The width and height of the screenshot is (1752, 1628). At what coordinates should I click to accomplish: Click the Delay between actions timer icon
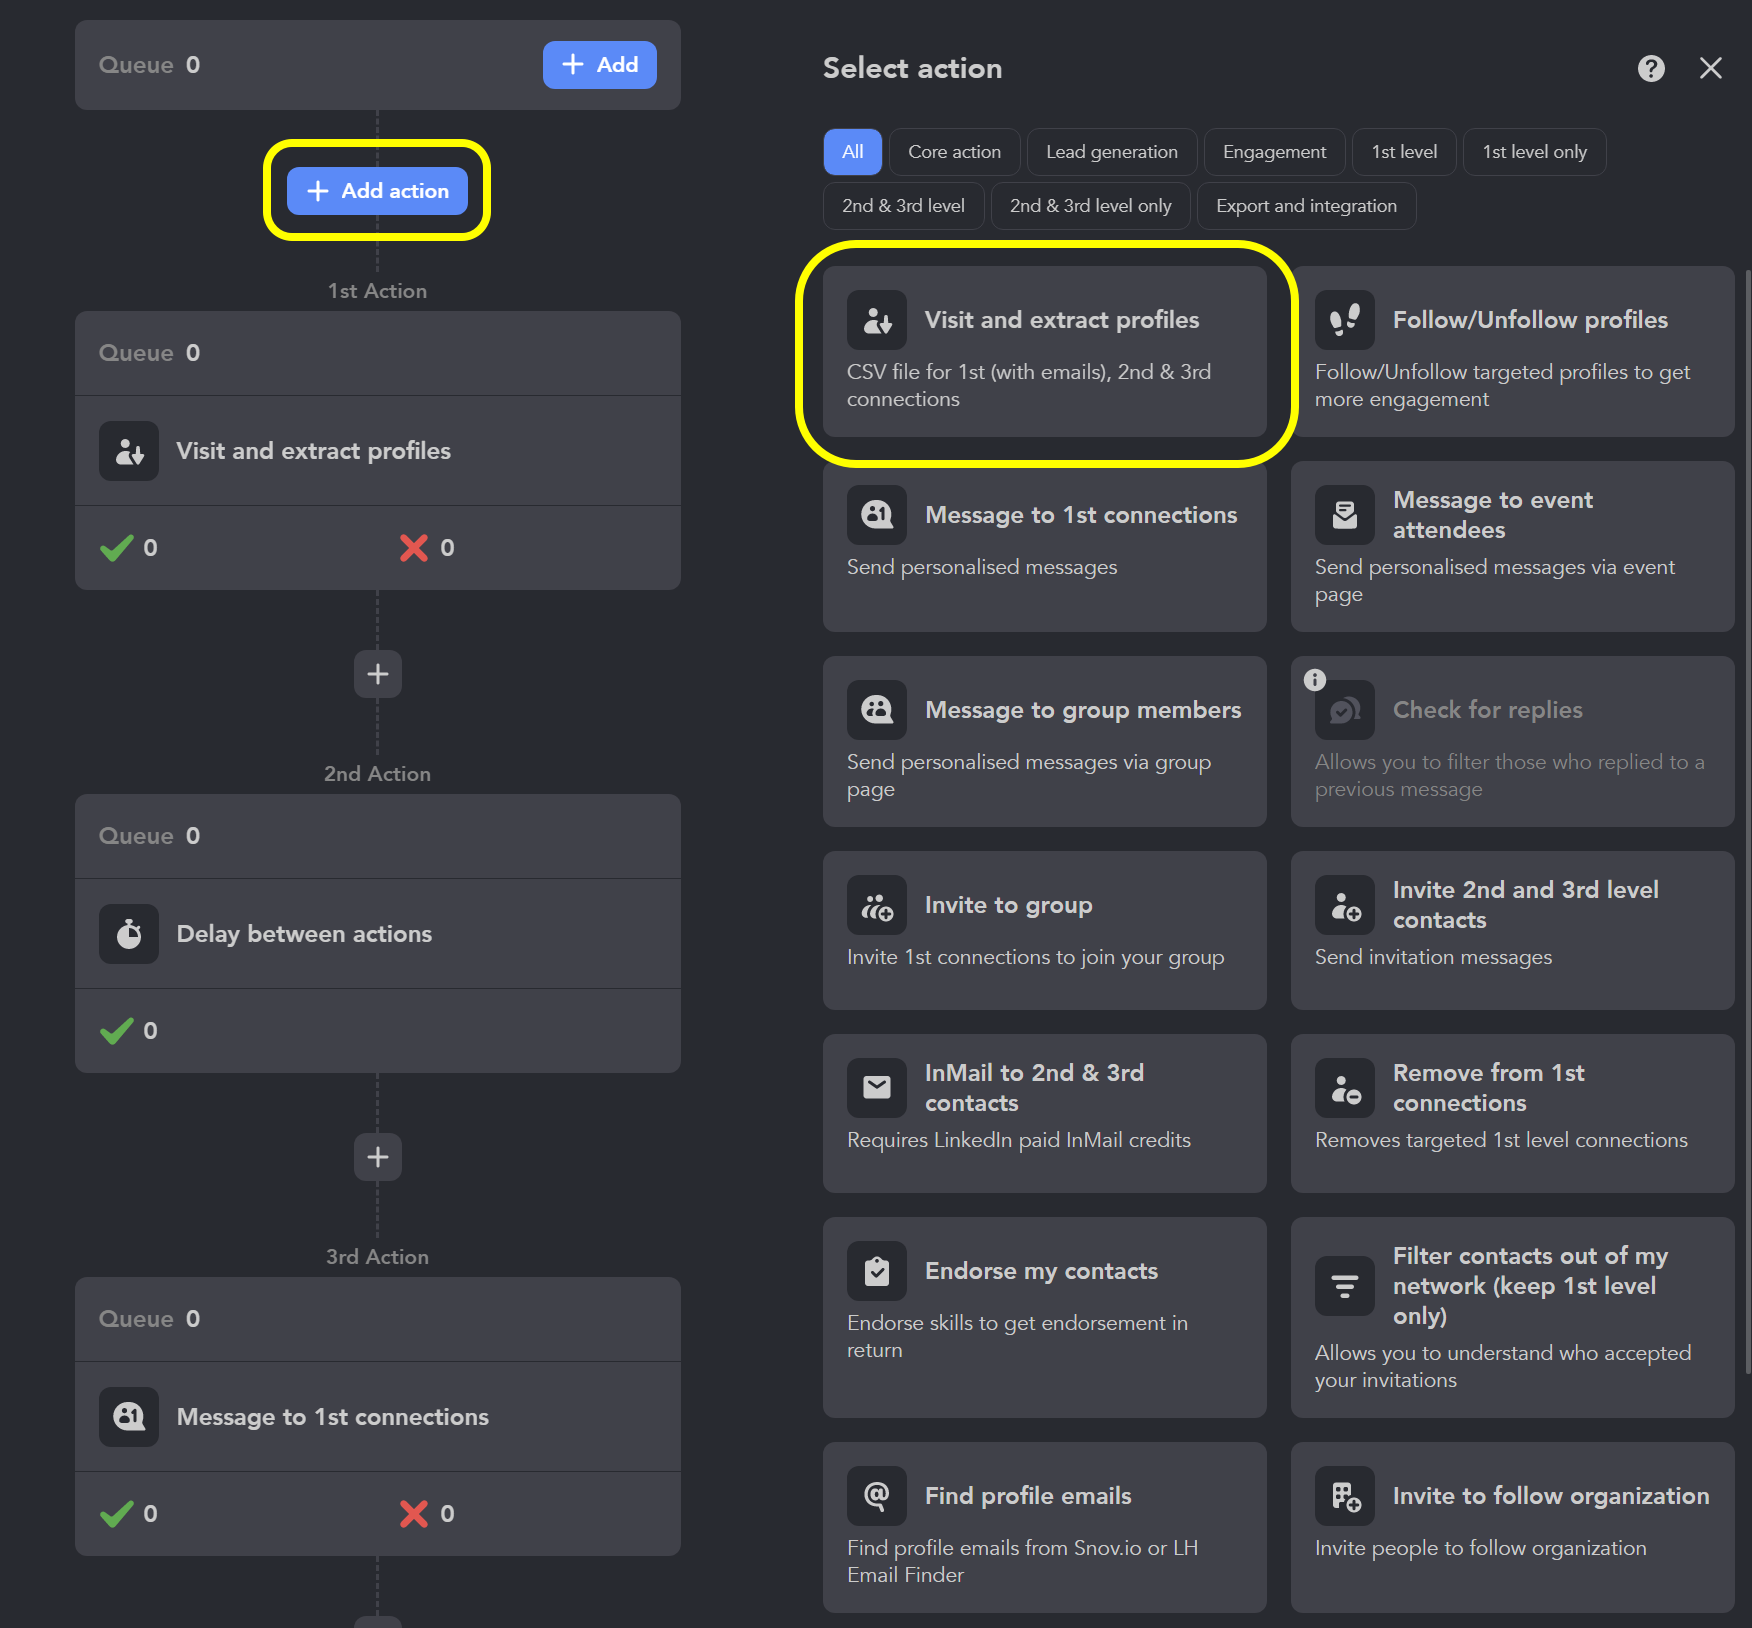(128, 933)
